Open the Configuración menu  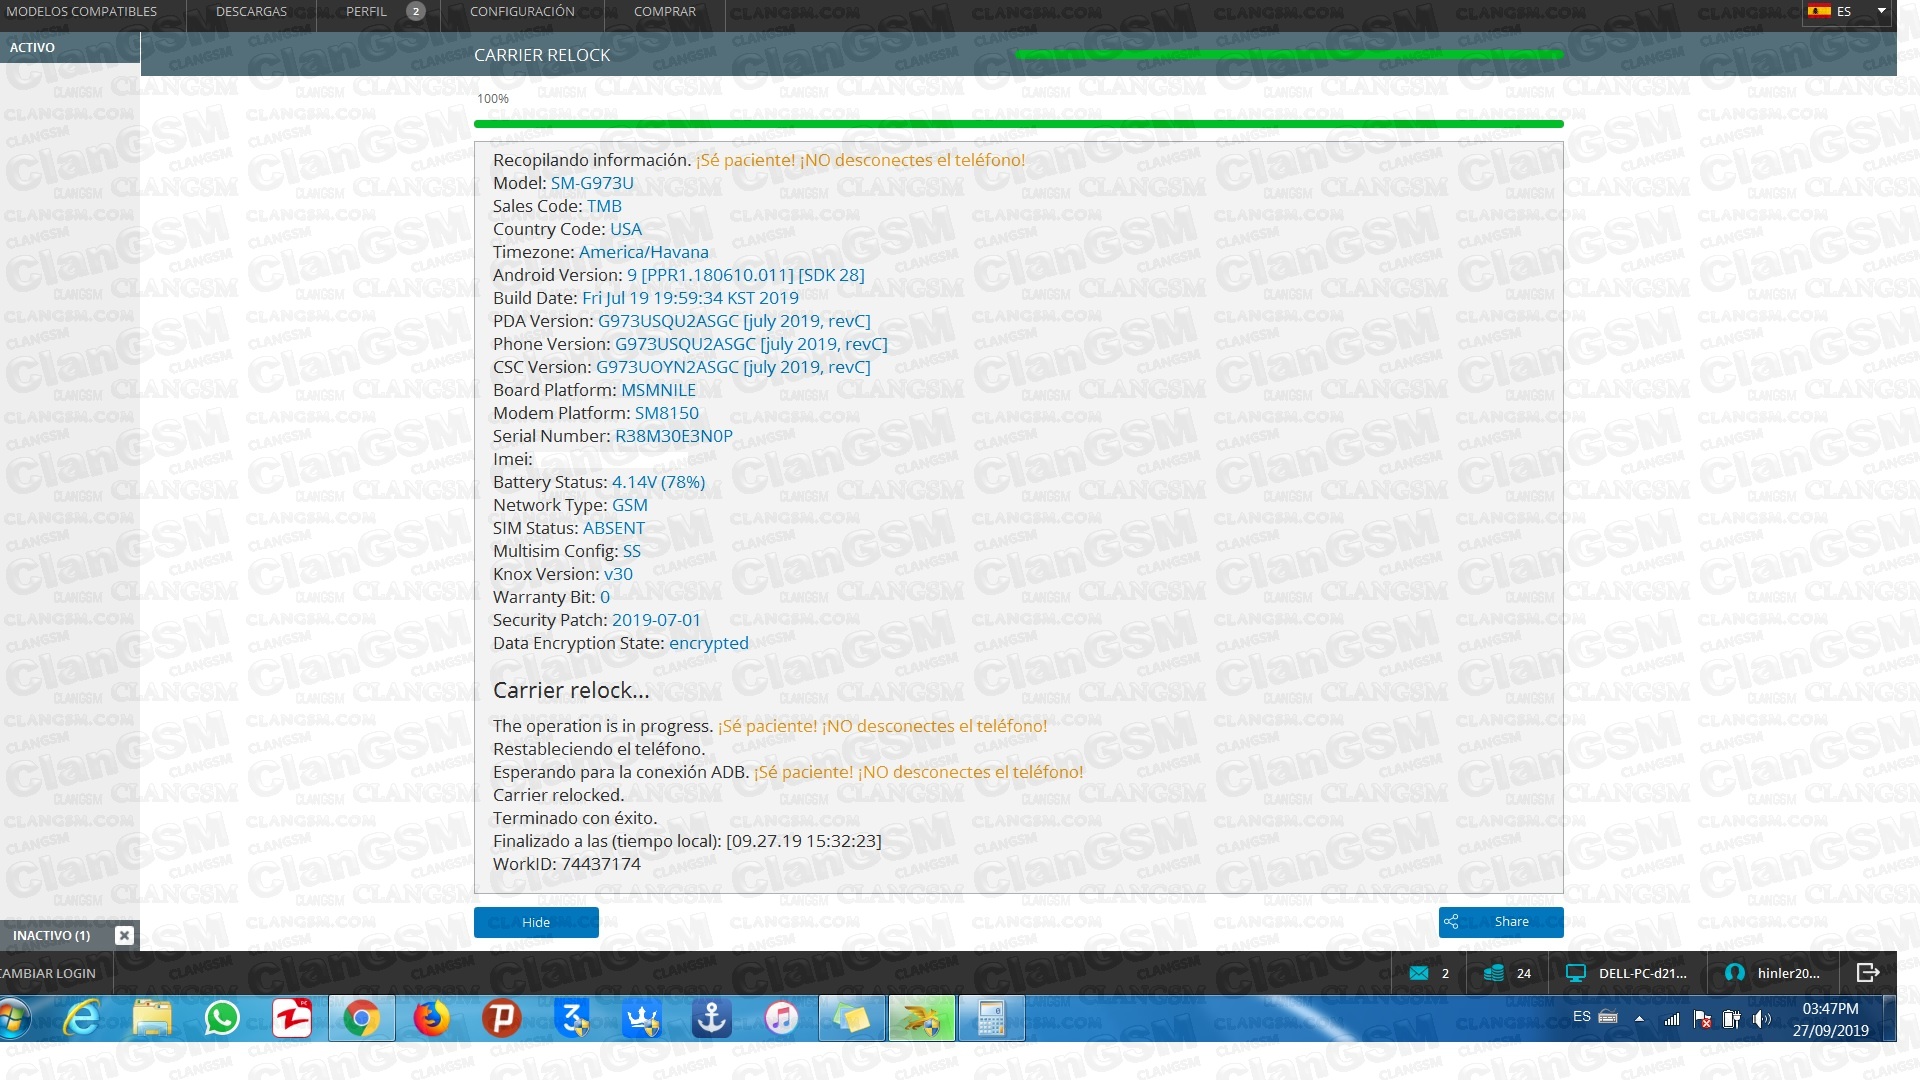point(522,12)
